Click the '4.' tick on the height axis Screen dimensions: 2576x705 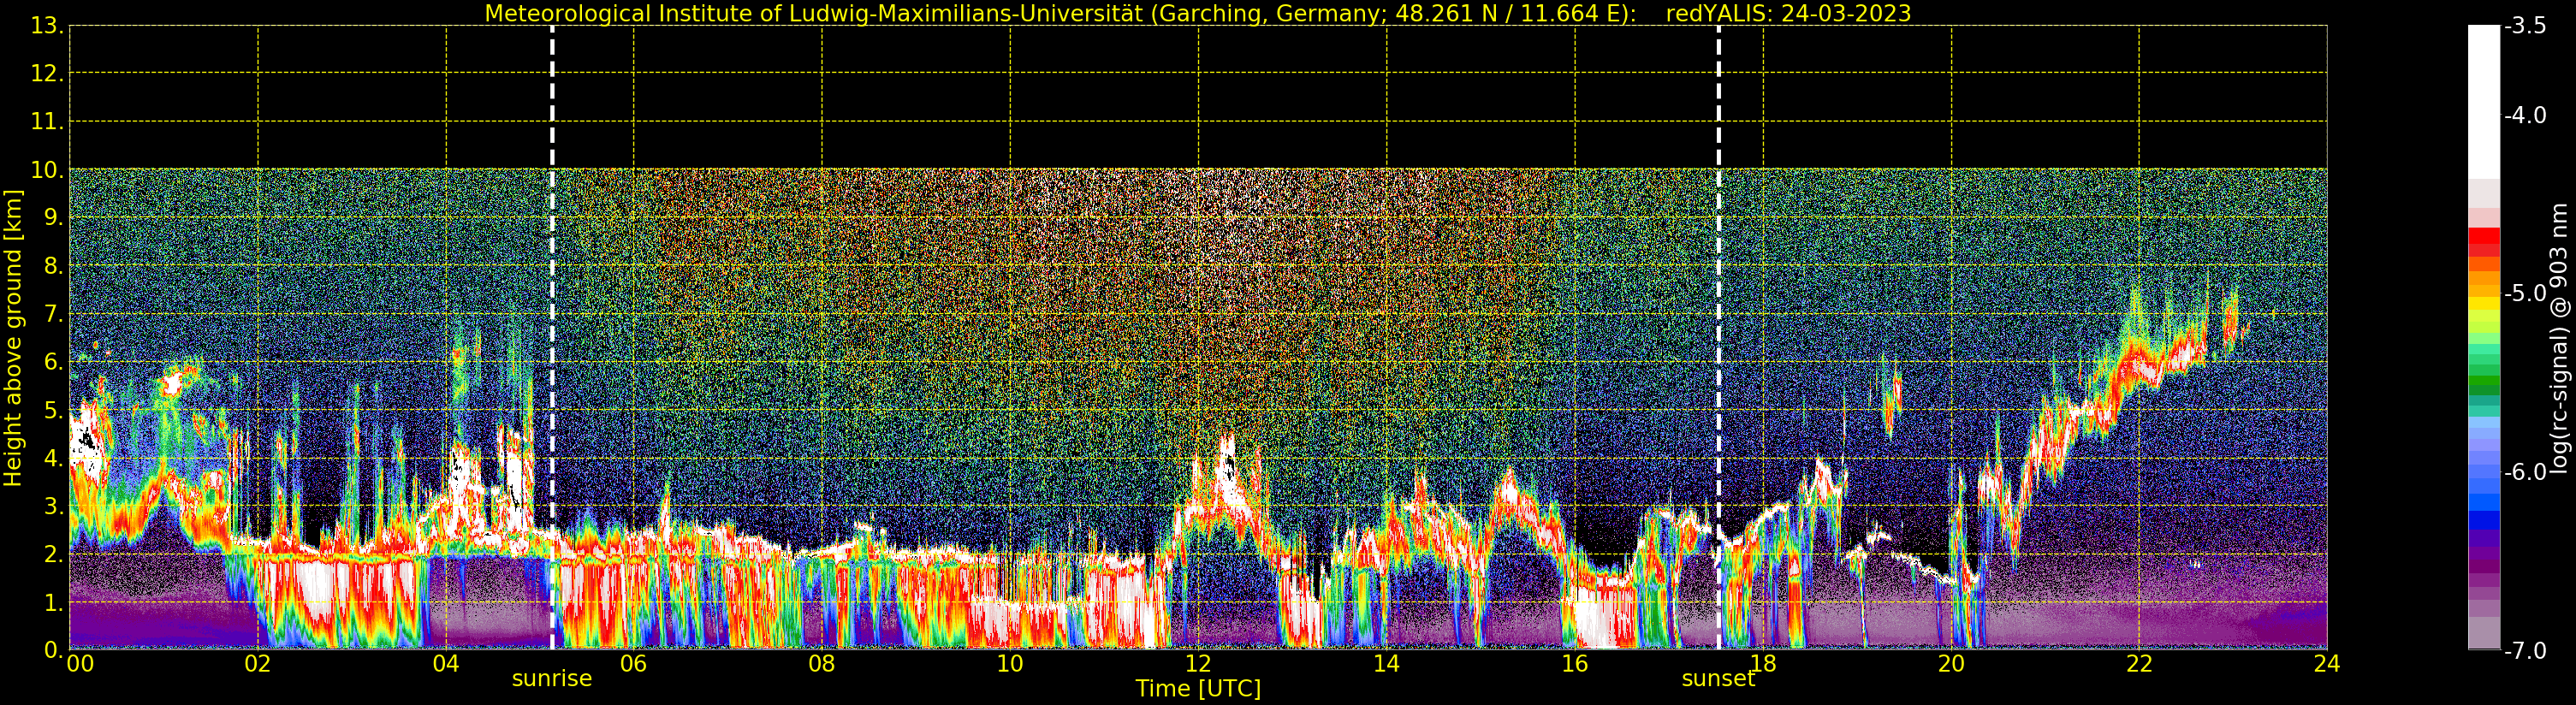[54, 459]
